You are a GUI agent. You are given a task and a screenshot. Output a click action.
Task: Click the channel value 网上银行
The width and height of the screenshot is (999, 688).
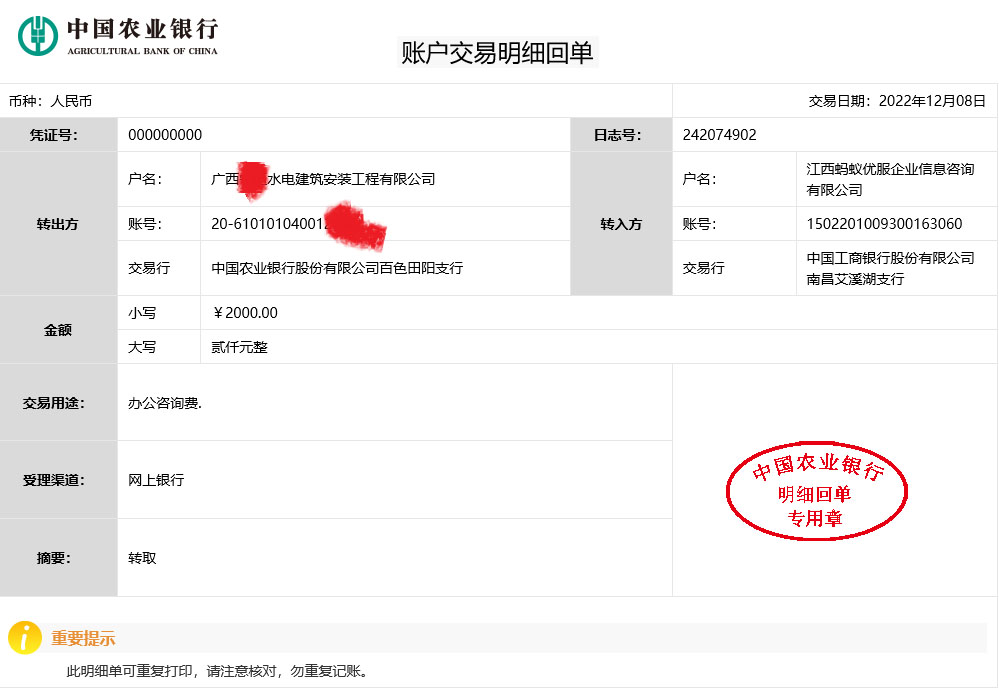point(156,480)
